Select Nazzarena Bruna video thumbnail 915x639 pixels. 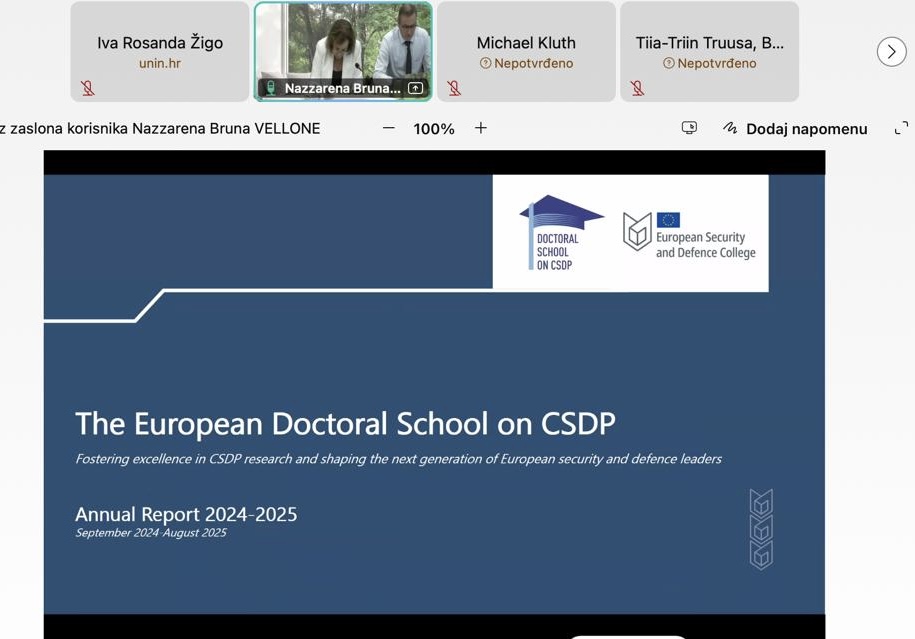[343, 51]
